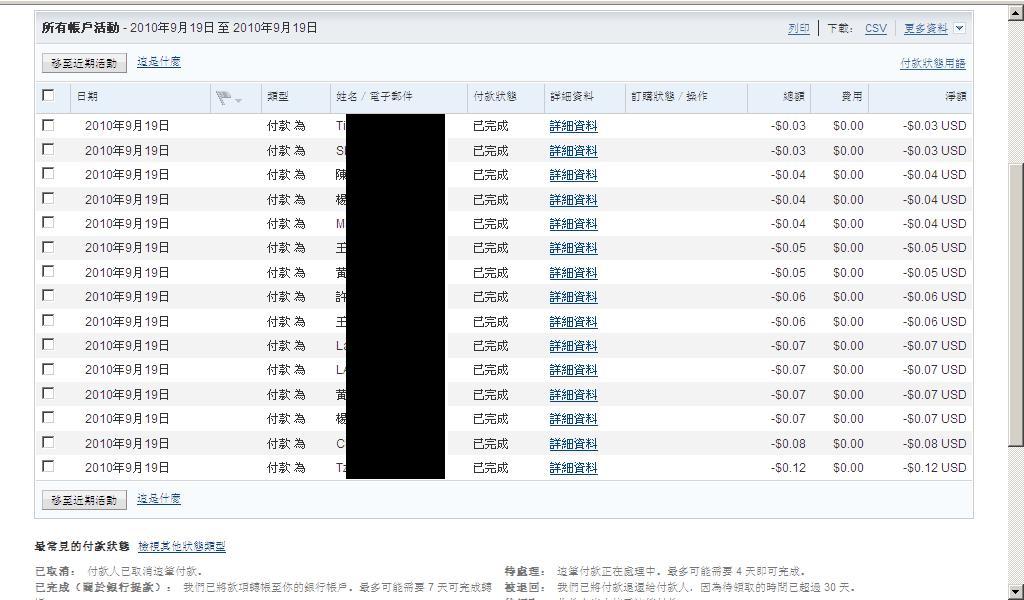View 詳細資料 for the 王 -$0.05 payment
This screenshot has width=1024, height=600.
tap(573, 248)
